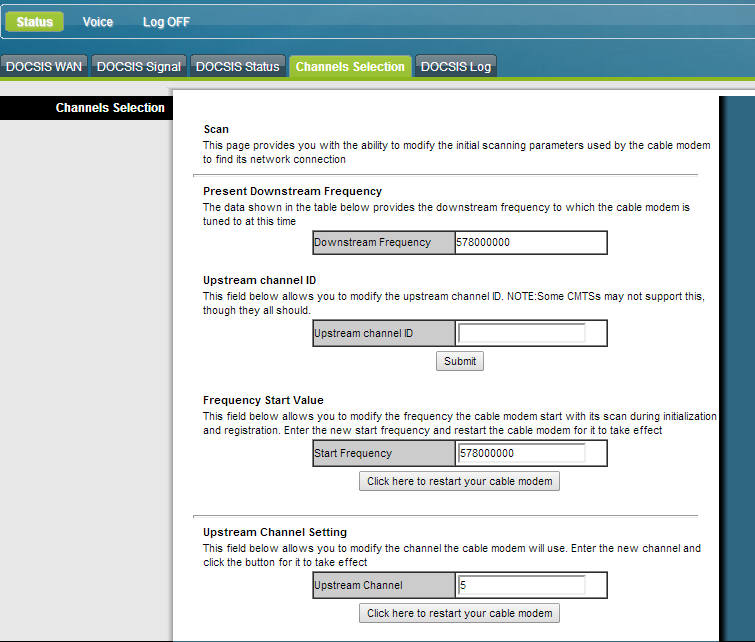Open the Status menu at the top

(x=35, y=22)
